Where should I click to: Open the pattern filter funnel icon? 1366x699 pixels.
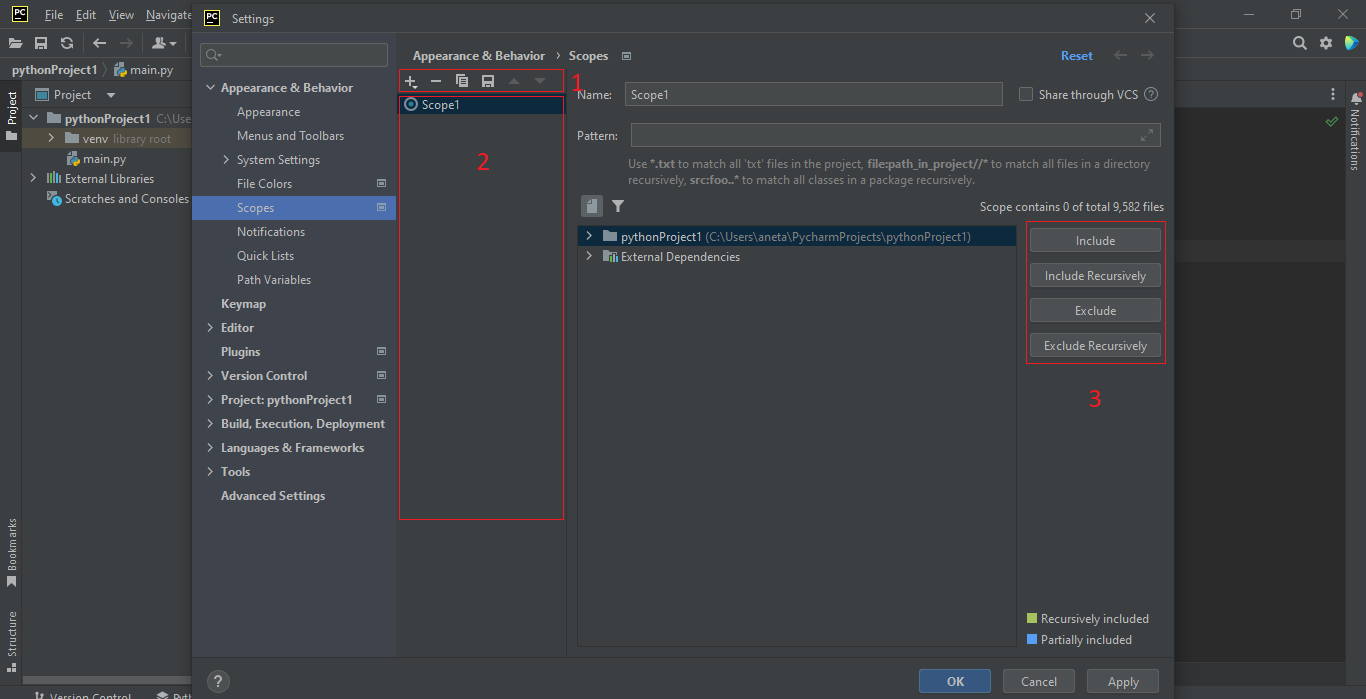pos(617,205)
